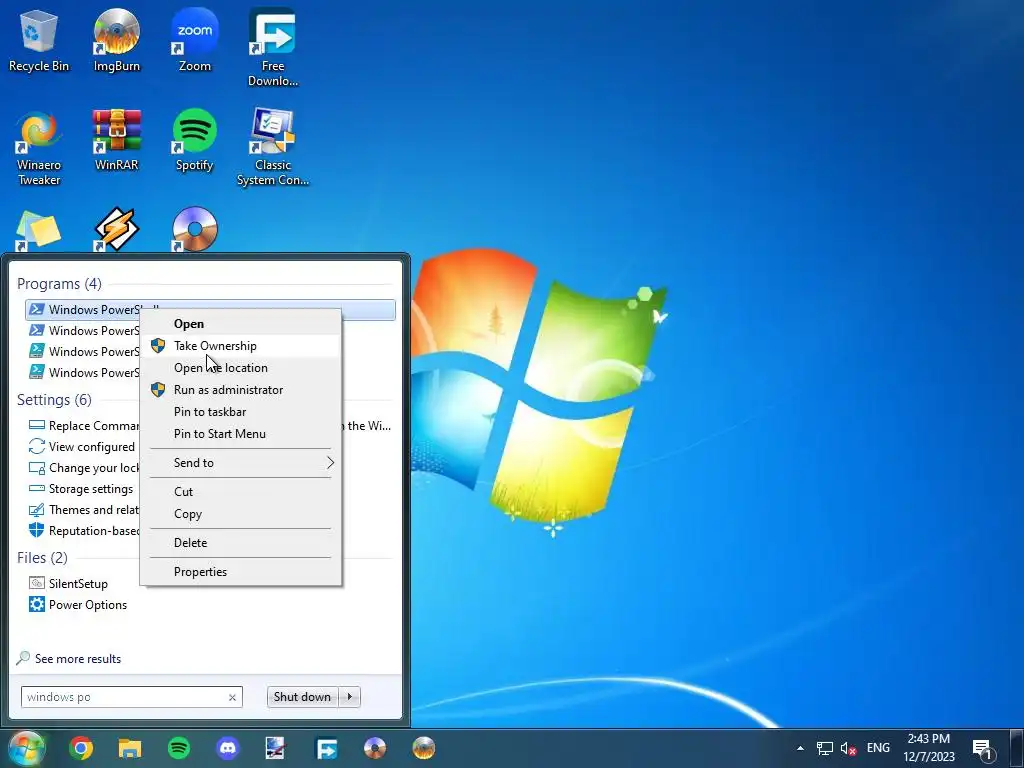Click the ENG language indicator
Screen dimensions: 1024x768
pyautogui.click(x=878, y=748)
